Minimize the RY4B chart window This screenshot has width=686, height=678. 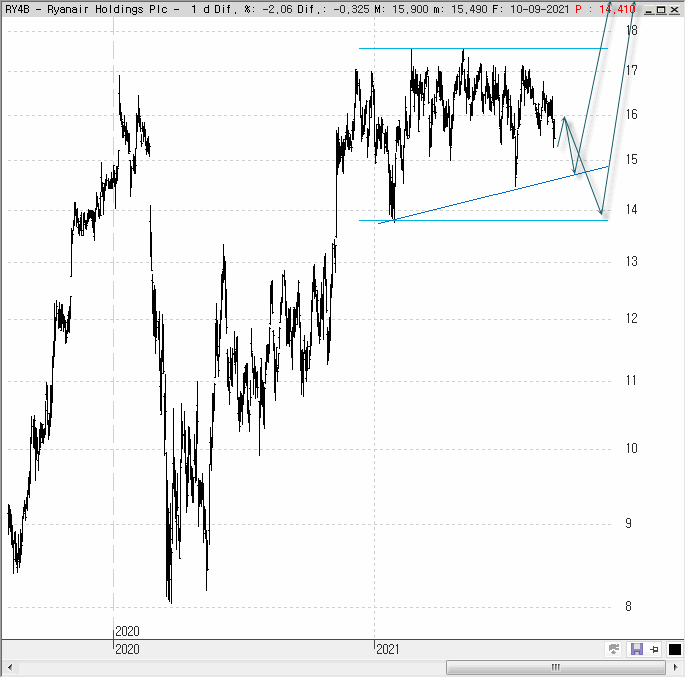click(649, 10)
